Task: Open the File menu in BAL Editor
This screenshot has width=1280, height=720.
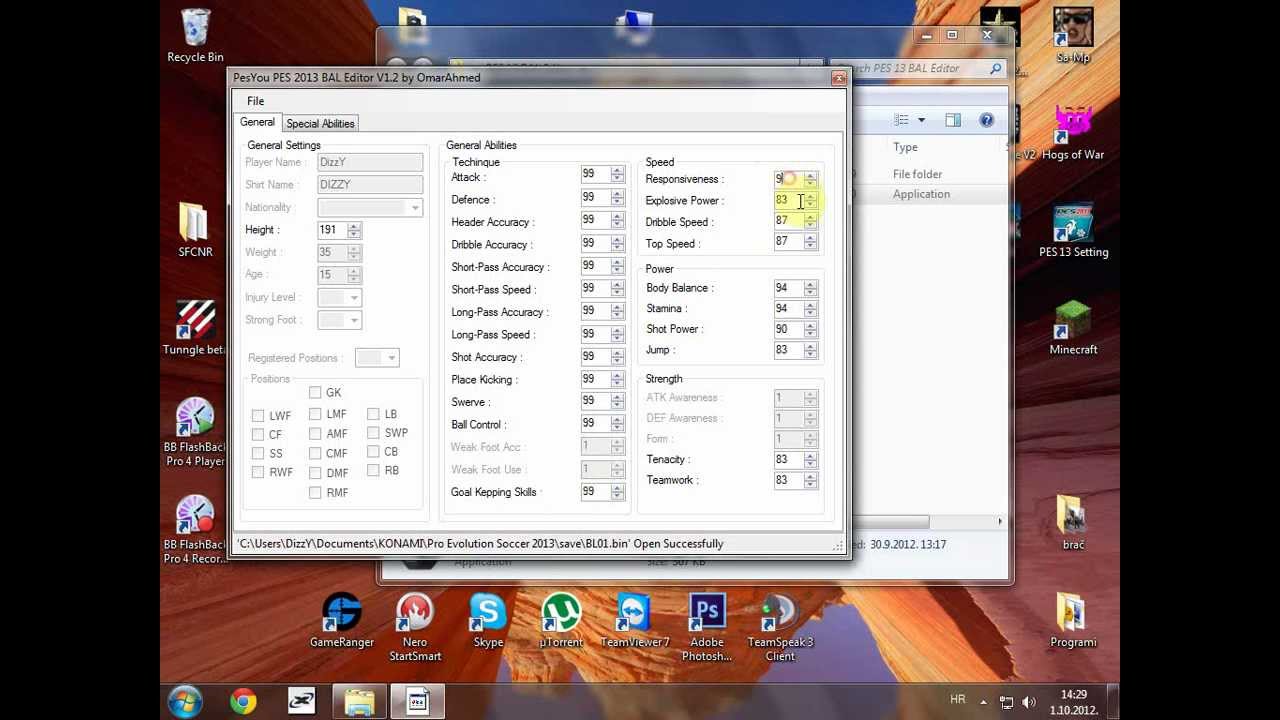Action: pos(255,101)
